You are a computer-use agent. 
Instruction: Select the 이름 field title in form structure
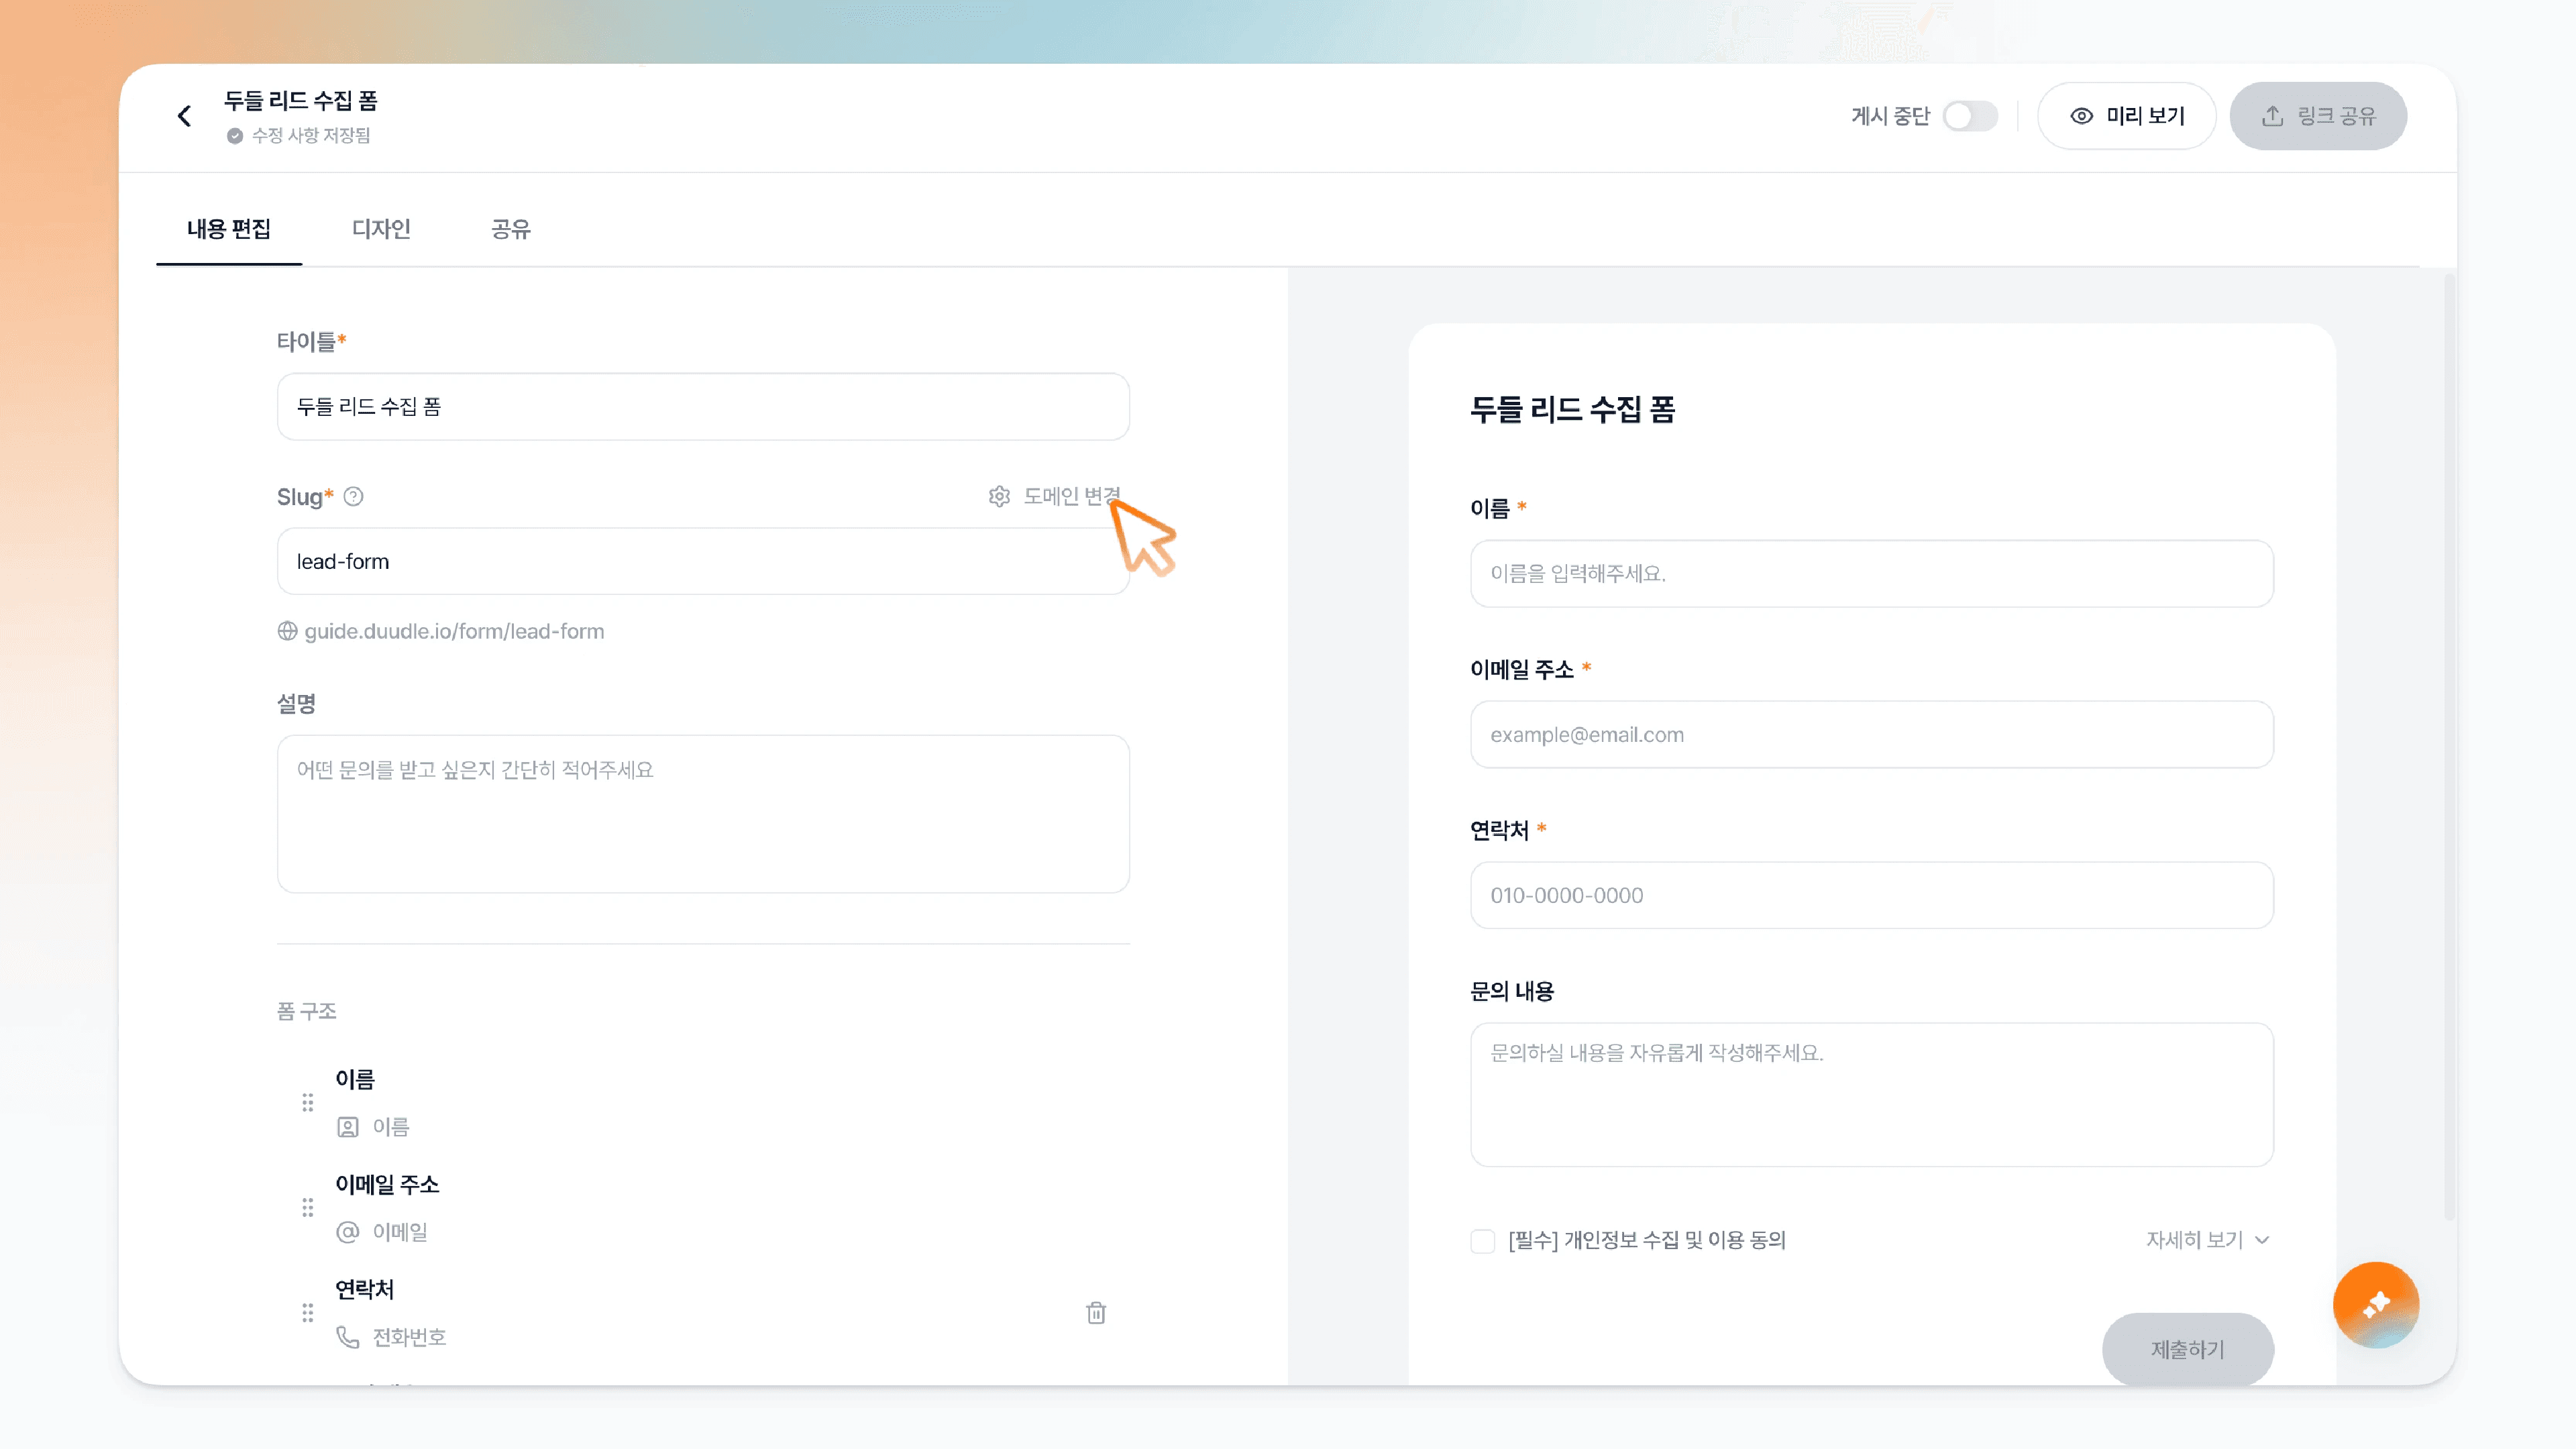point(355,1079)
